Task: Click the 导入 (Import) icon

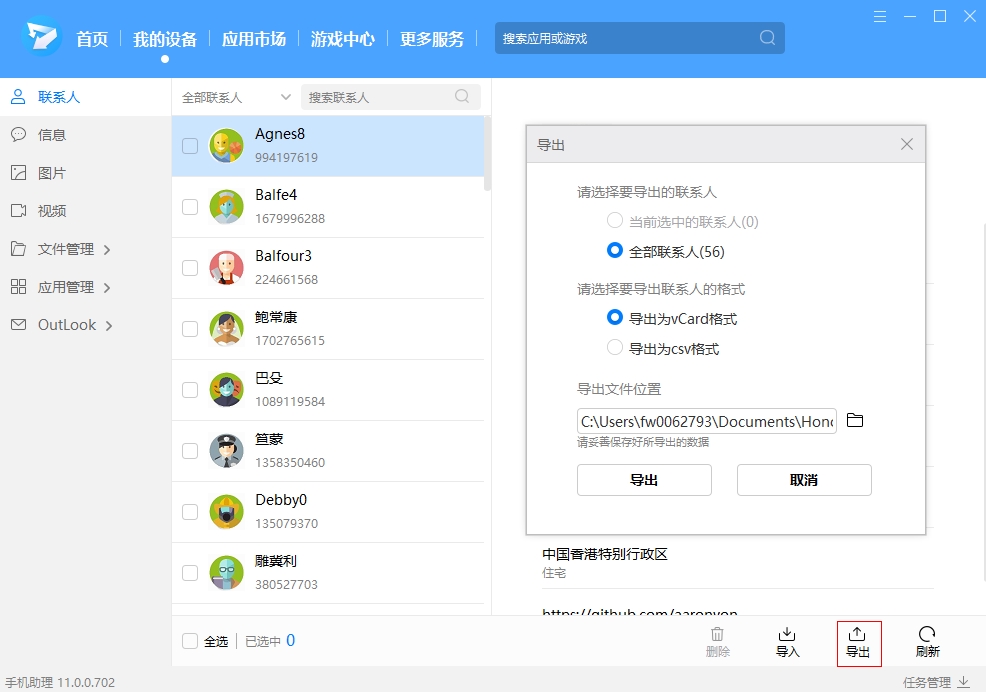Action: [787, 643]
